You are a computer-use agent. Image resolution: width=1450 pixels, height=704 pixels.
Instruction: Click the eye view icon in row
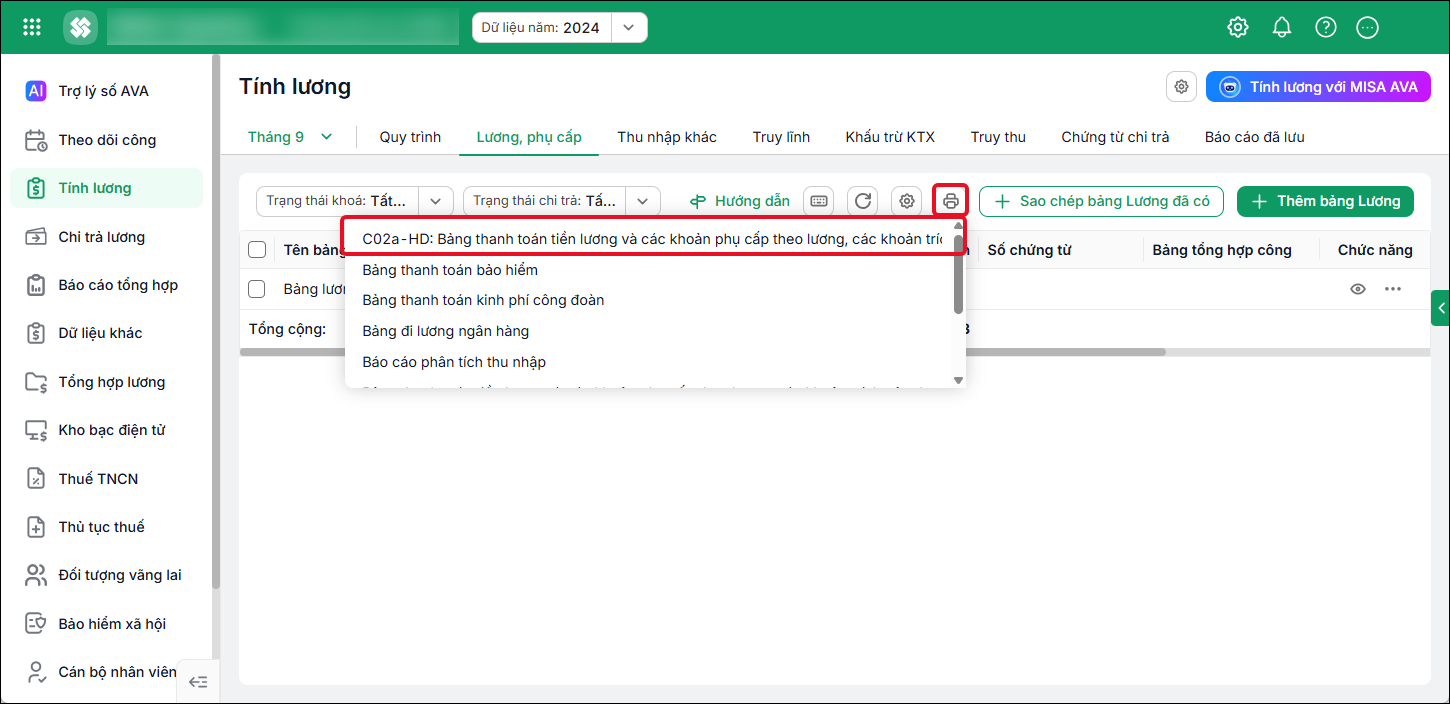[x=1358, y=289]
